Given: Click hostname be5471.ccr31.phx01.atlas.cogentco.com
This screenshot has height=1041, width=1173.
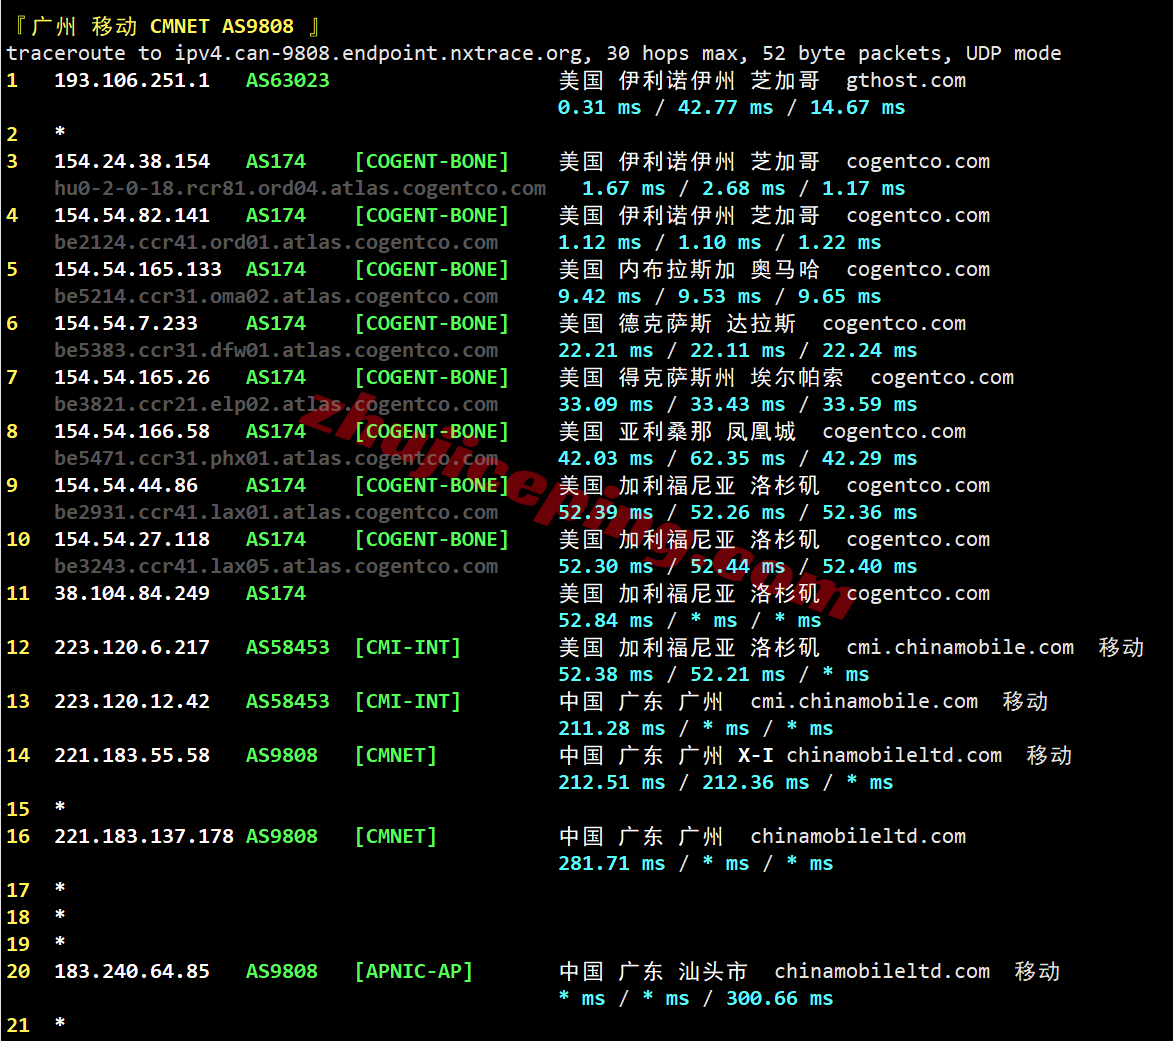Looking at the screenshot, I should [276, 458].
